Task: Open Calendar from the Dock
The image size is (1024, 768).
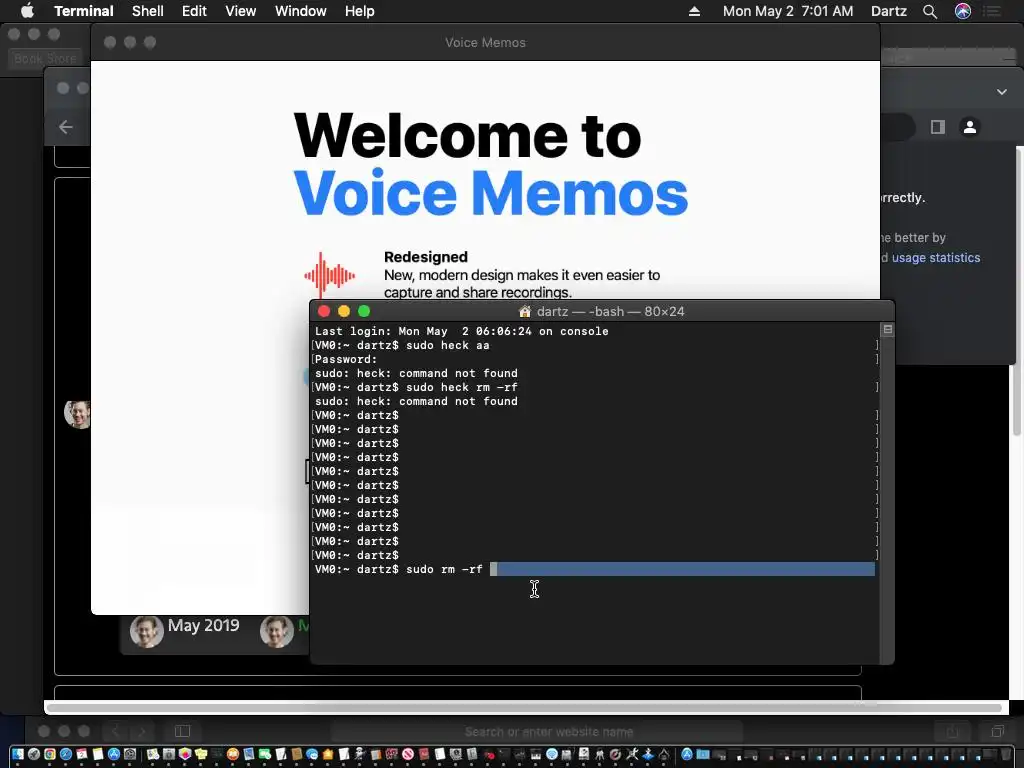Action: point(82,754)
